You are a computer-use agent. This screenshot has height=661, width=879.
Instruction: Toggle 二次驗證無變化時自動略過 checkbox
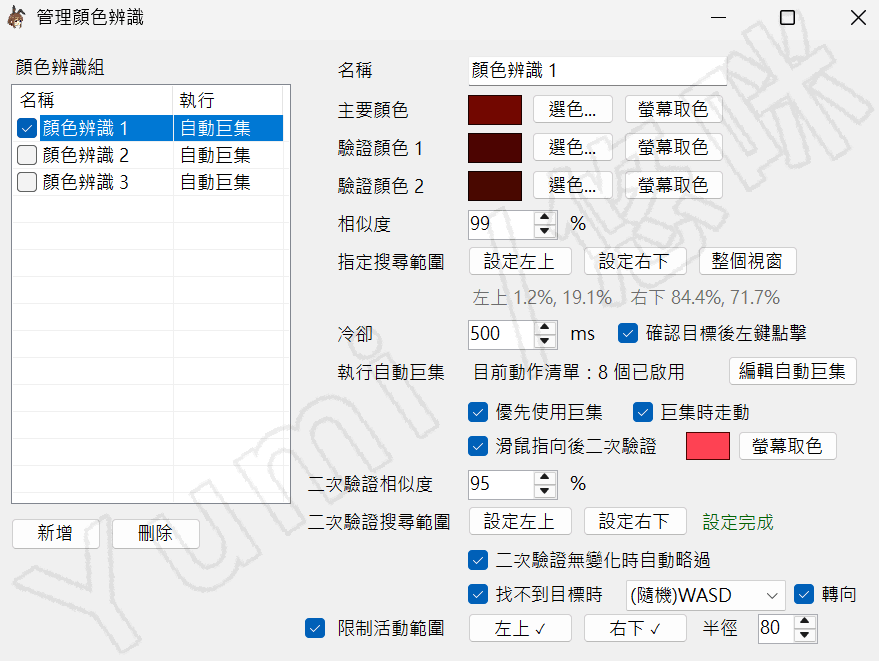coord(478,560)
